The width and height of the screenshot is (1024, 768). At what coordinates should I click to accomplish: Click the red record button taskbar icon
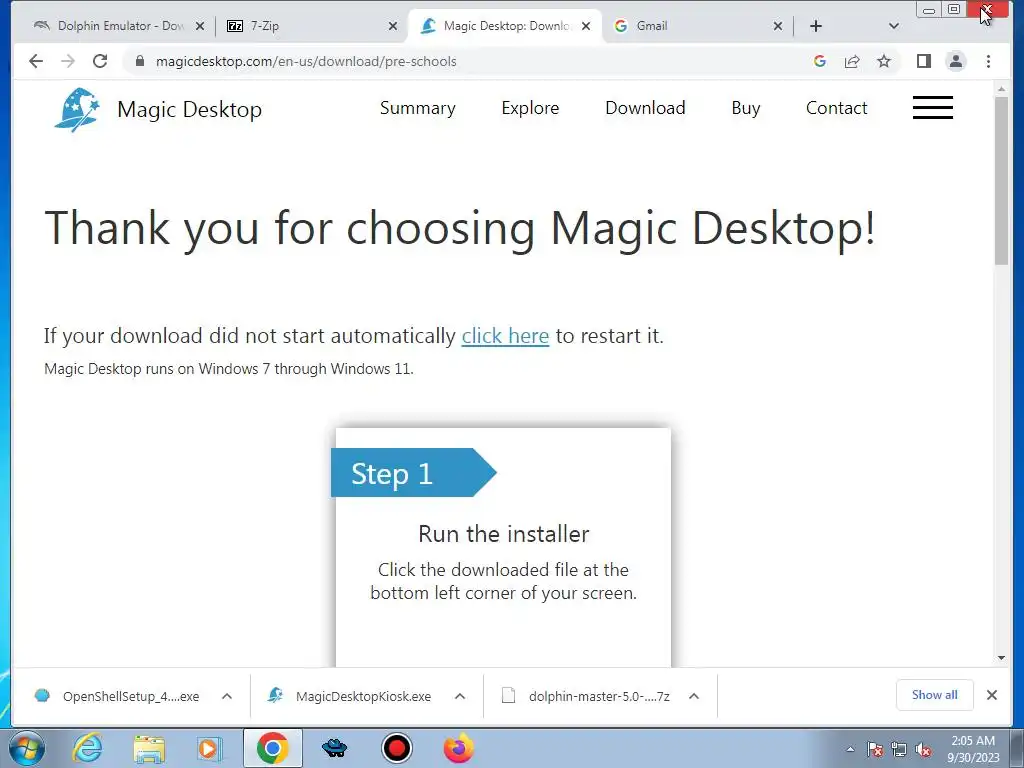pos(396,749)
